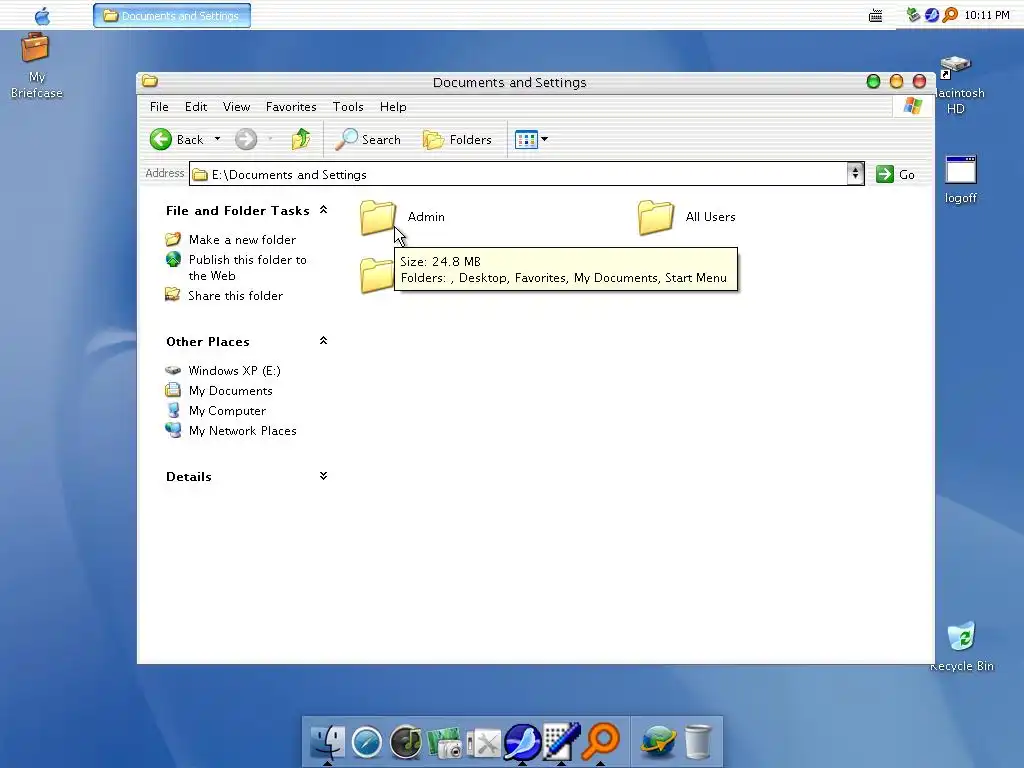Click the keyboard icon in top bar
1024x768 pixels.
[x=875, y=15]
